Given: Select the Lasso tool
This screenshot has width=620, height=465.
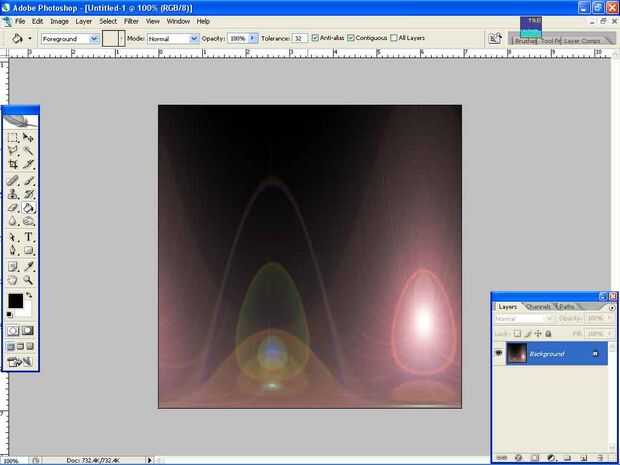Looking at the screenshot, I should click(13, 150).
